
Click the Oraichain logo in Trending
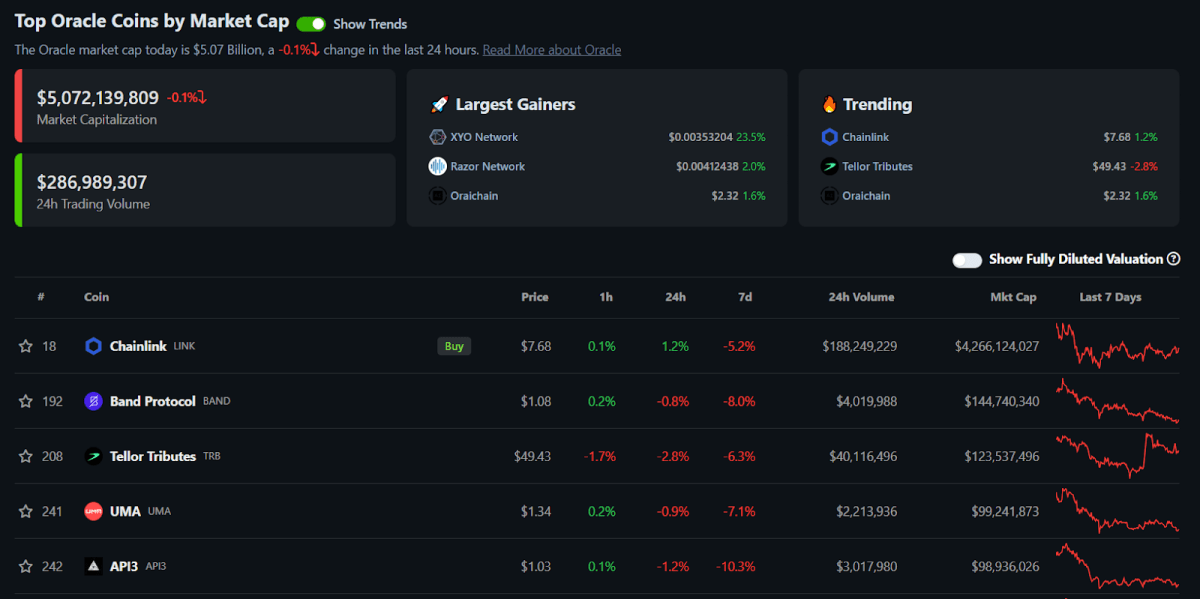click(829, 196)
